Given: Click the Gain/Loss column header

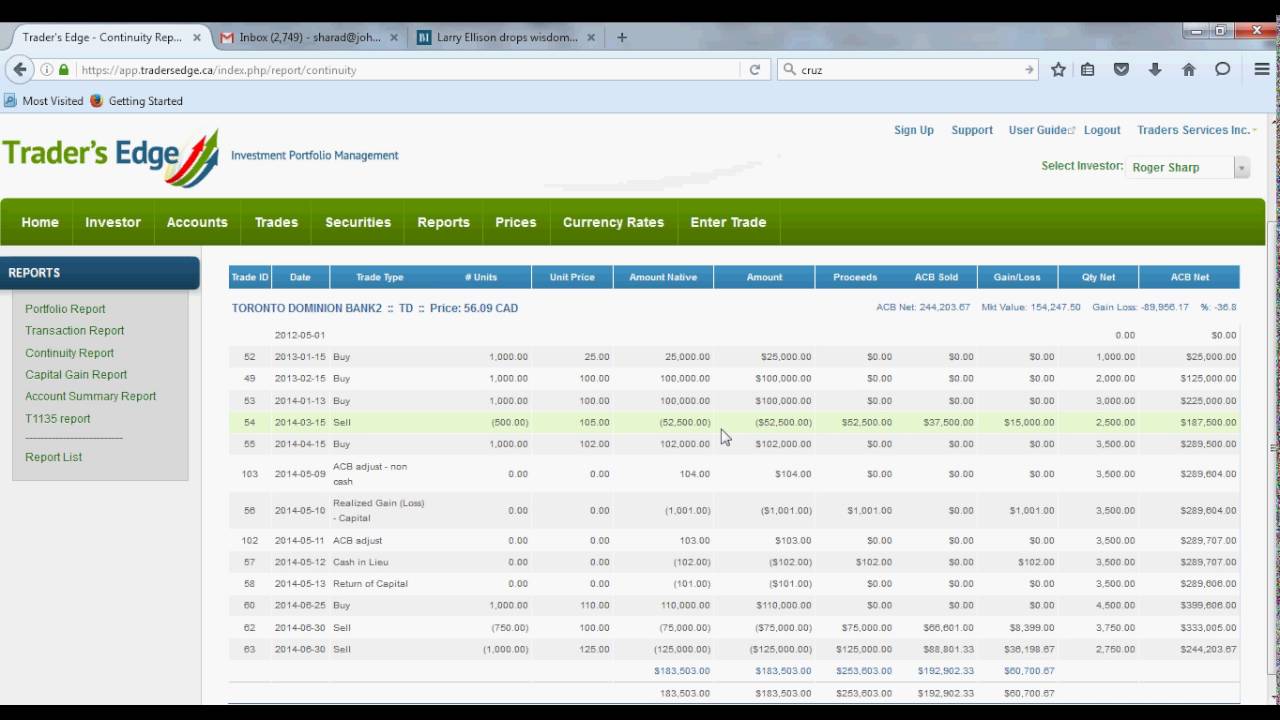Looking at the screenshot, I should (1017, 277).
